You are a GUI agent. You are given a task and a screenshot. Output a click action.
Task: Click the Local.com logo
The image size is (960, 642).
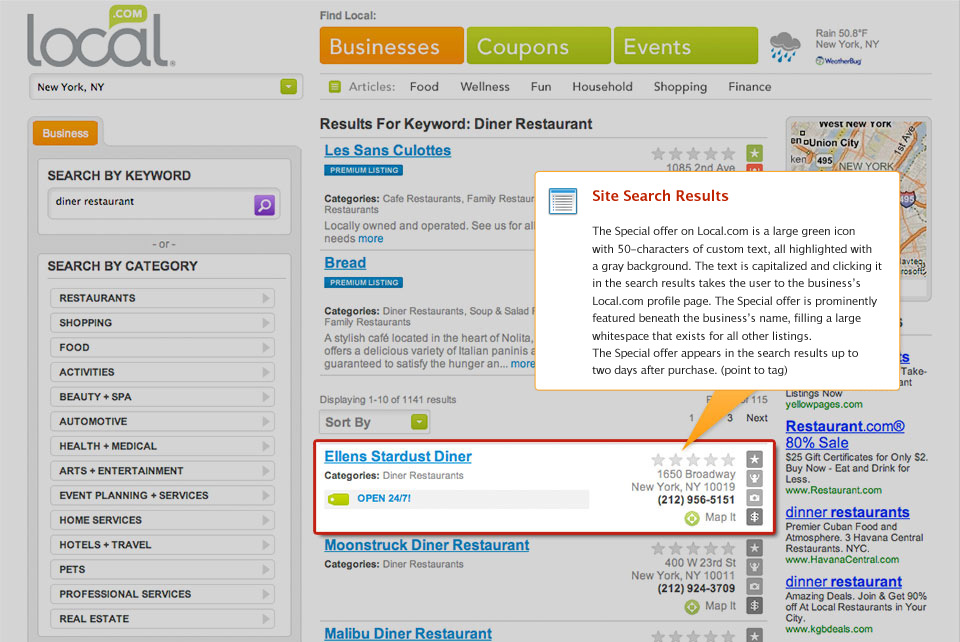tap(101, 38)
